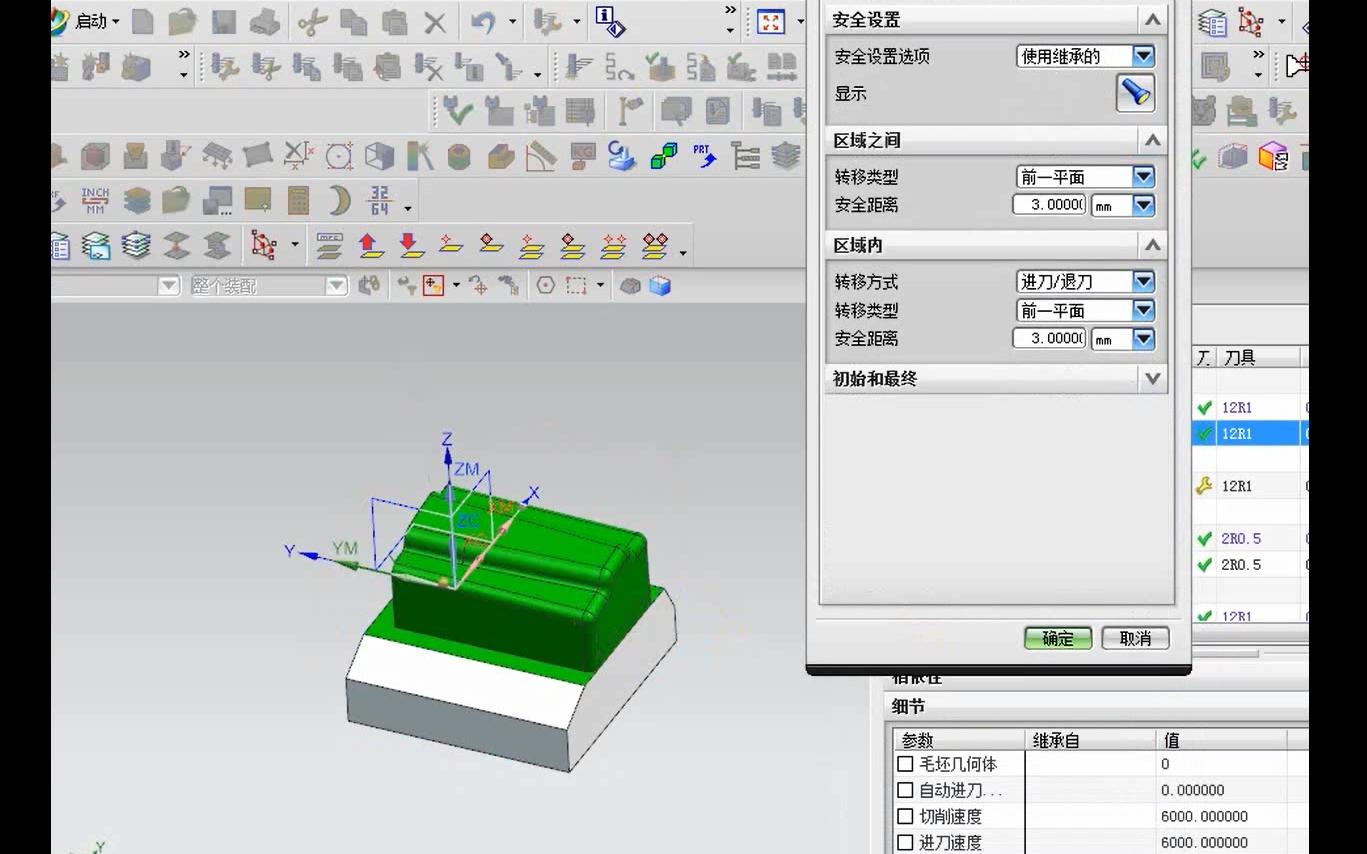This screenshot has width=1367, height=854.
Task: Click the 取消 button
Action: [x=1136, y=638]
